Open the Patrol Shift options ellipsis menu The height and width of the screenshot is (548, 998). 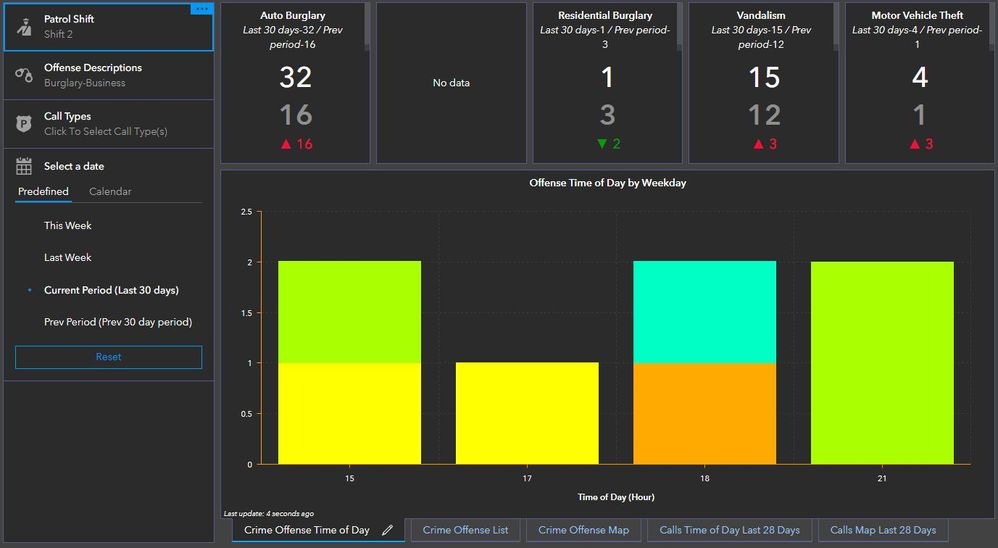(x=202, y=9)
